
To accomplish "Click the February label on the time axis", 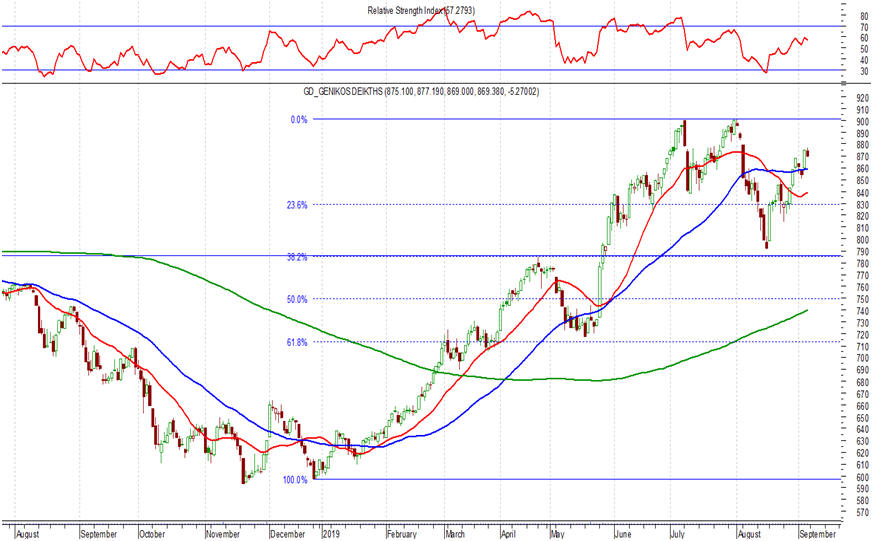I will (401, 534).
